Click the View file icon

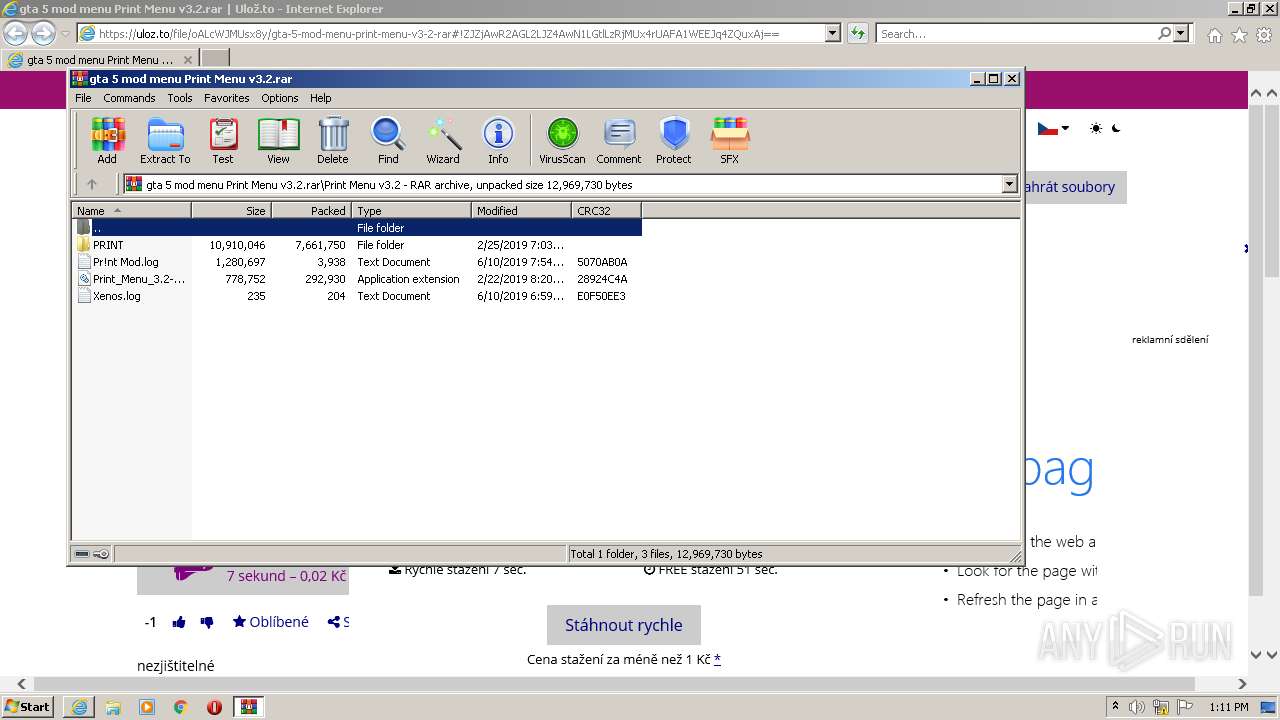pyautogui.click(x=278, y=140)
